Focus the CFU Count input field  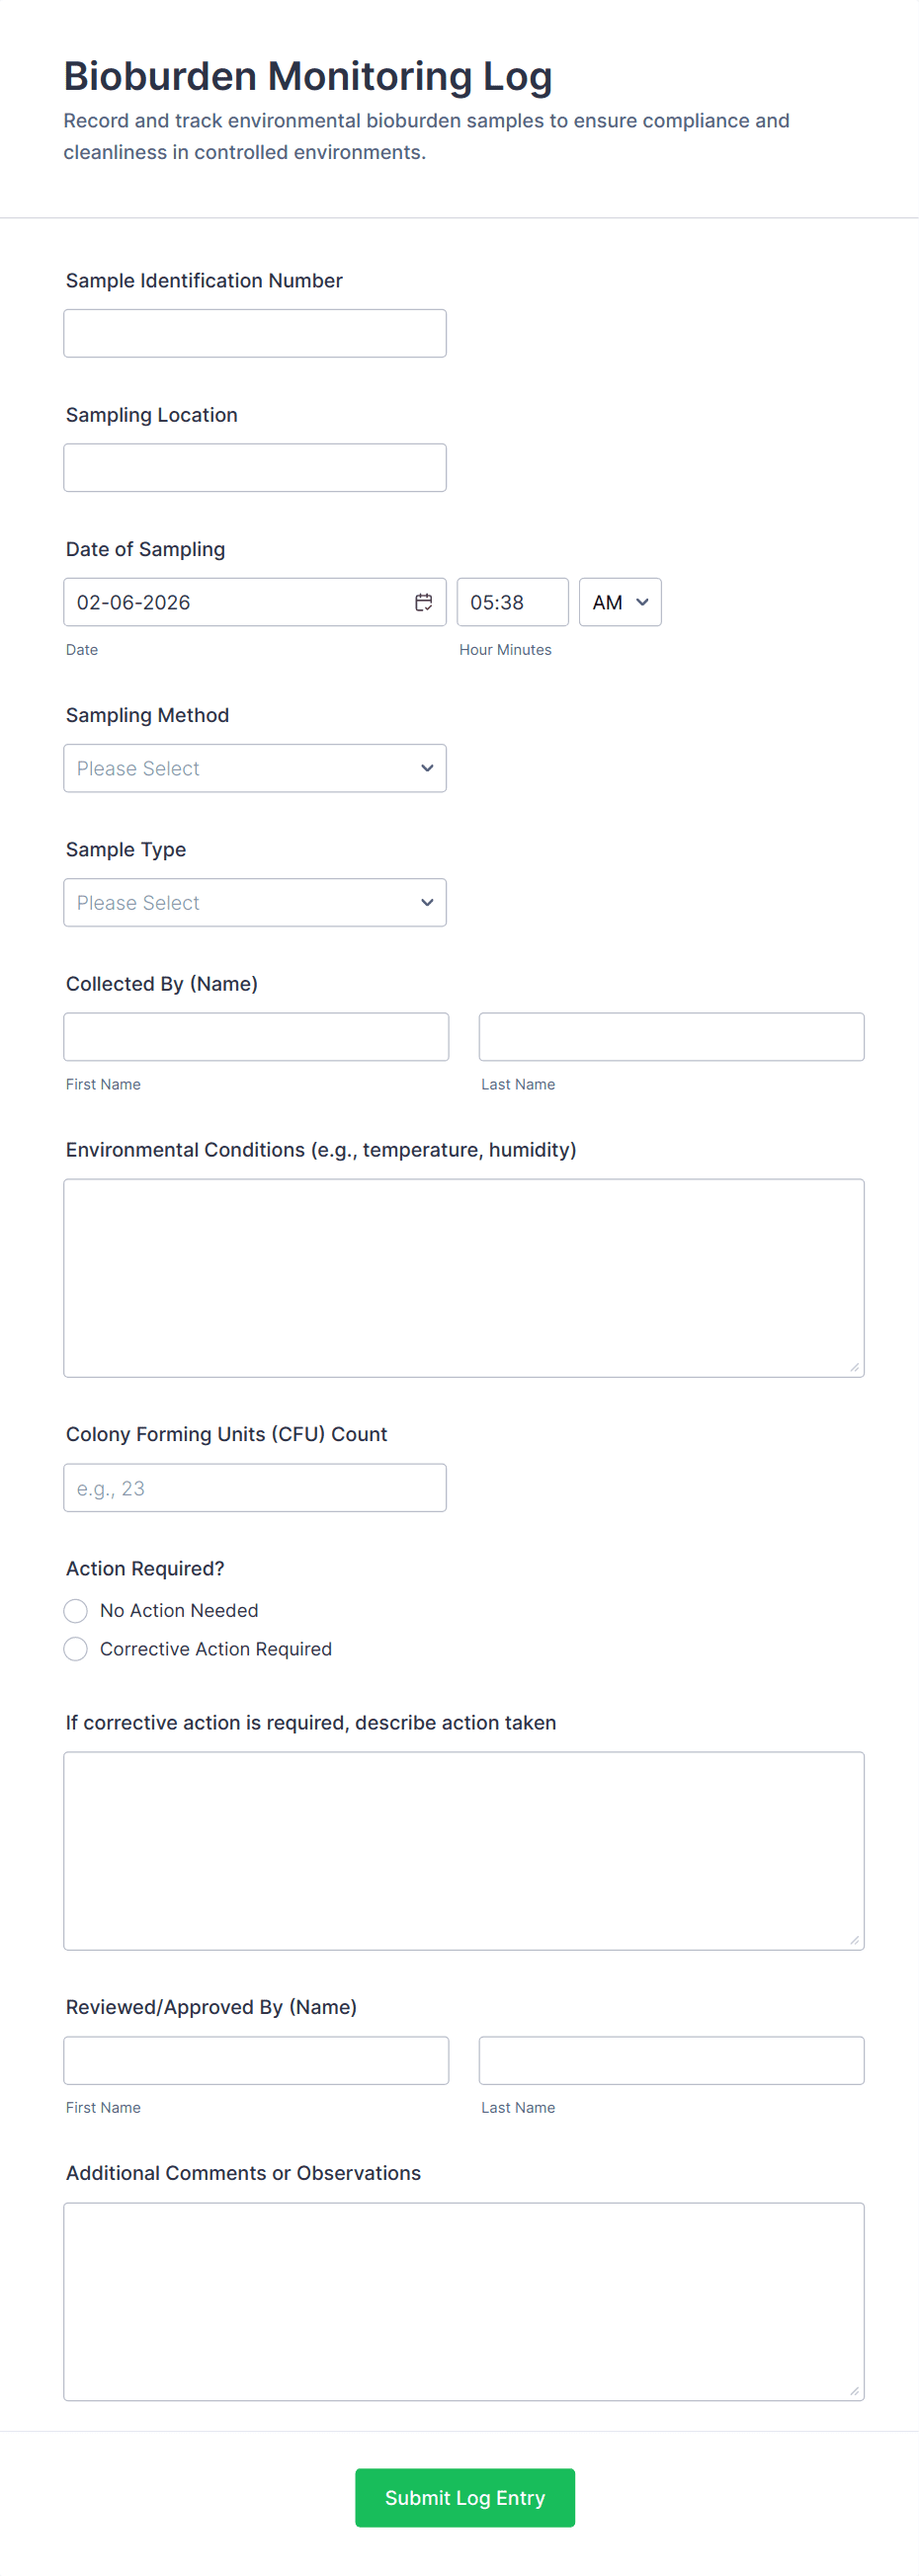tap(255, 1488)
